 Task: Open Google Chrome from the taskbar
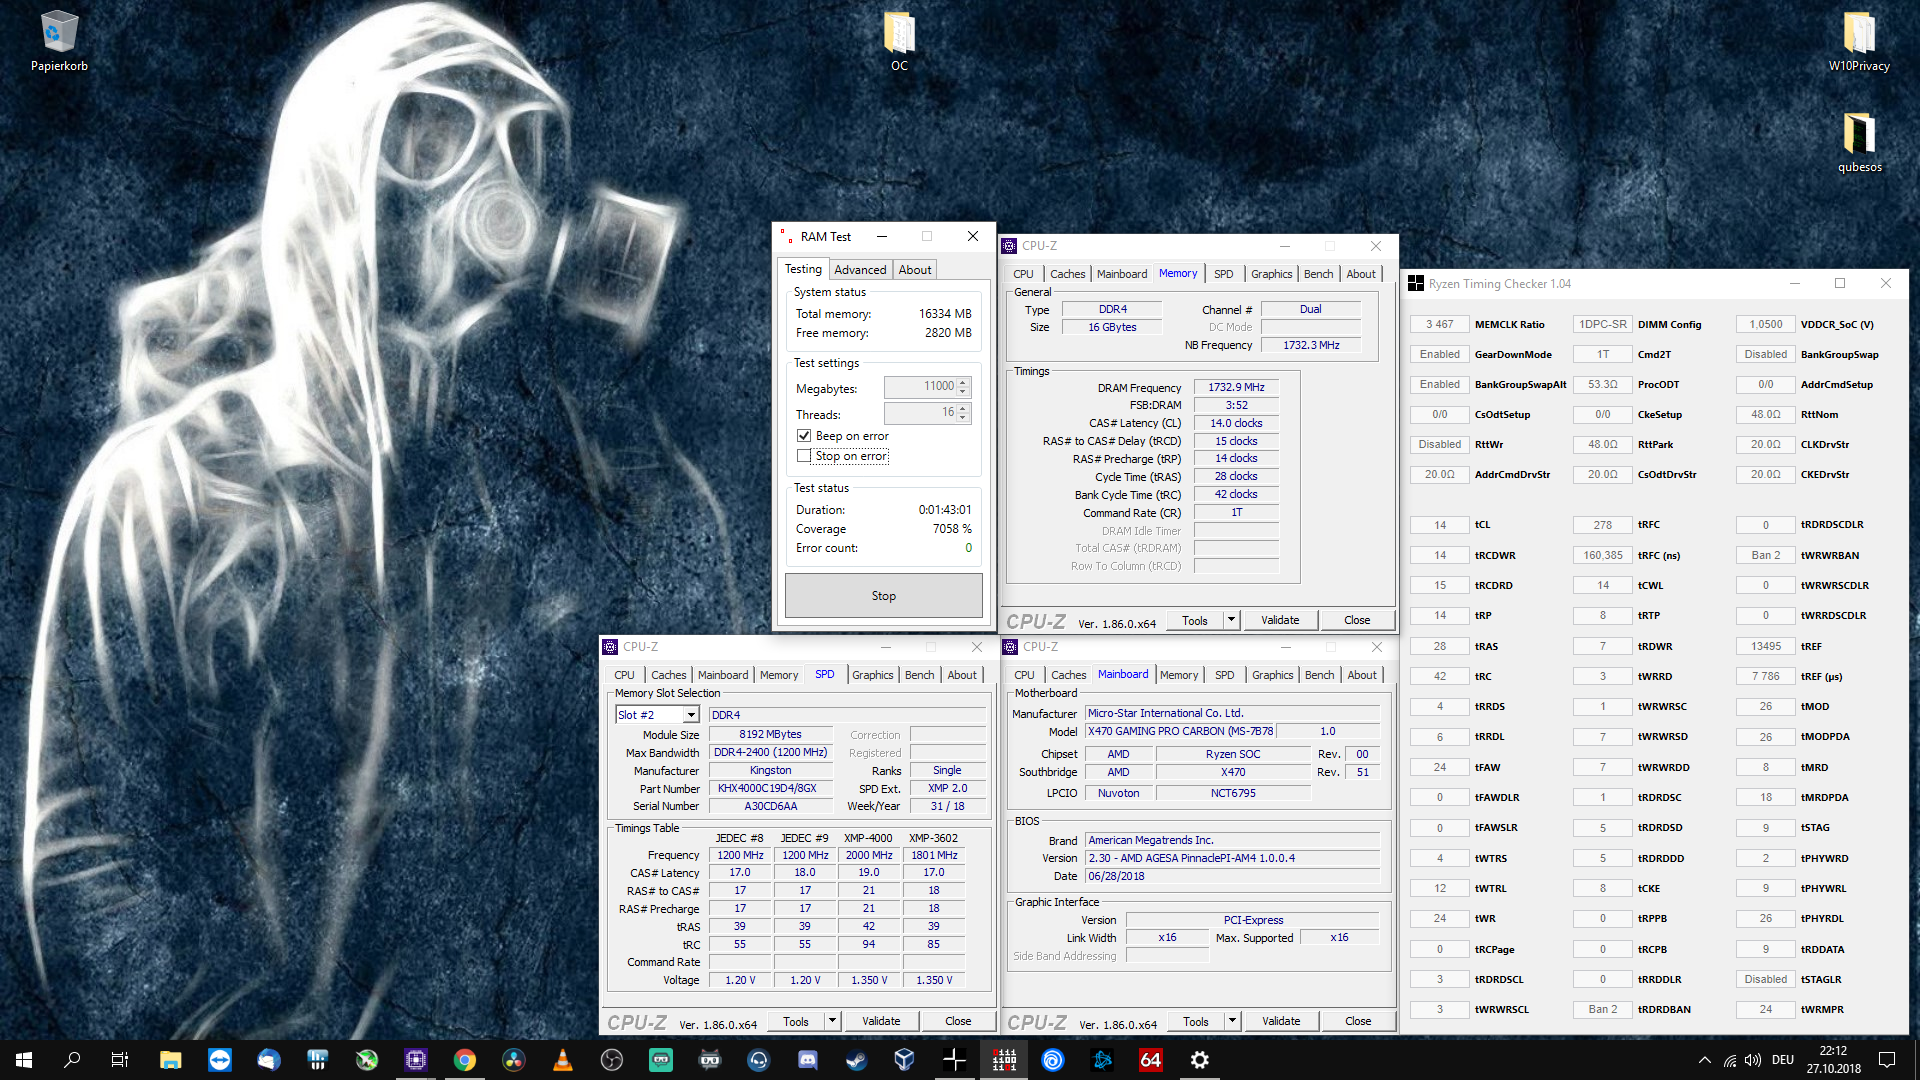(465, 1060)
